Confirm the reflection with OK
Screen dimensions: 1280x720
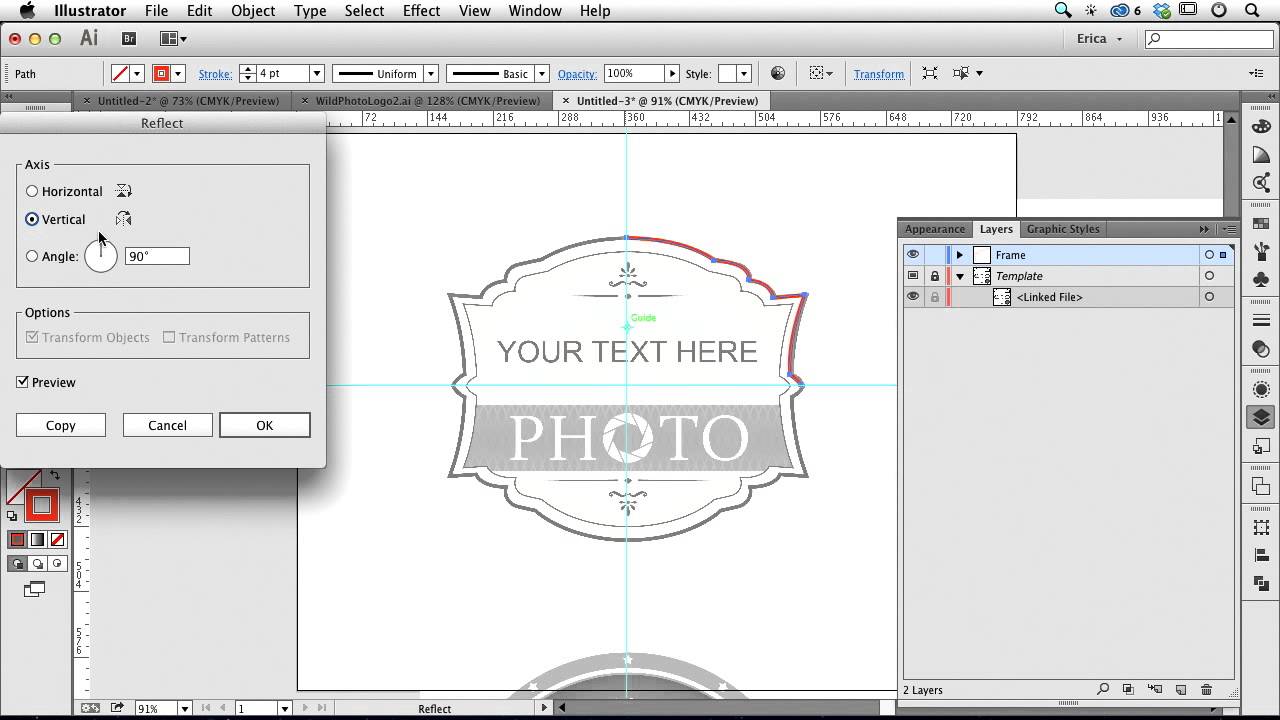[x=264, y=425]
